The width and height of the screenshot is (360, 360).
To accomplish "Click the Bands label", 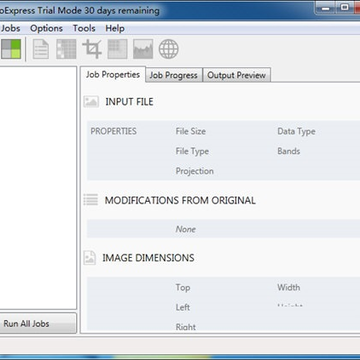I will (x=289, y=151).
